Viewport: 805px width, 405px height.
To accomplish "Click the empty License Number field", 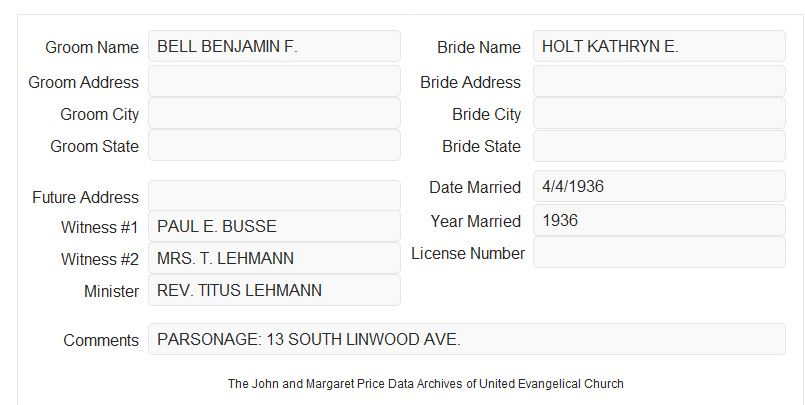I will [659, 252].
